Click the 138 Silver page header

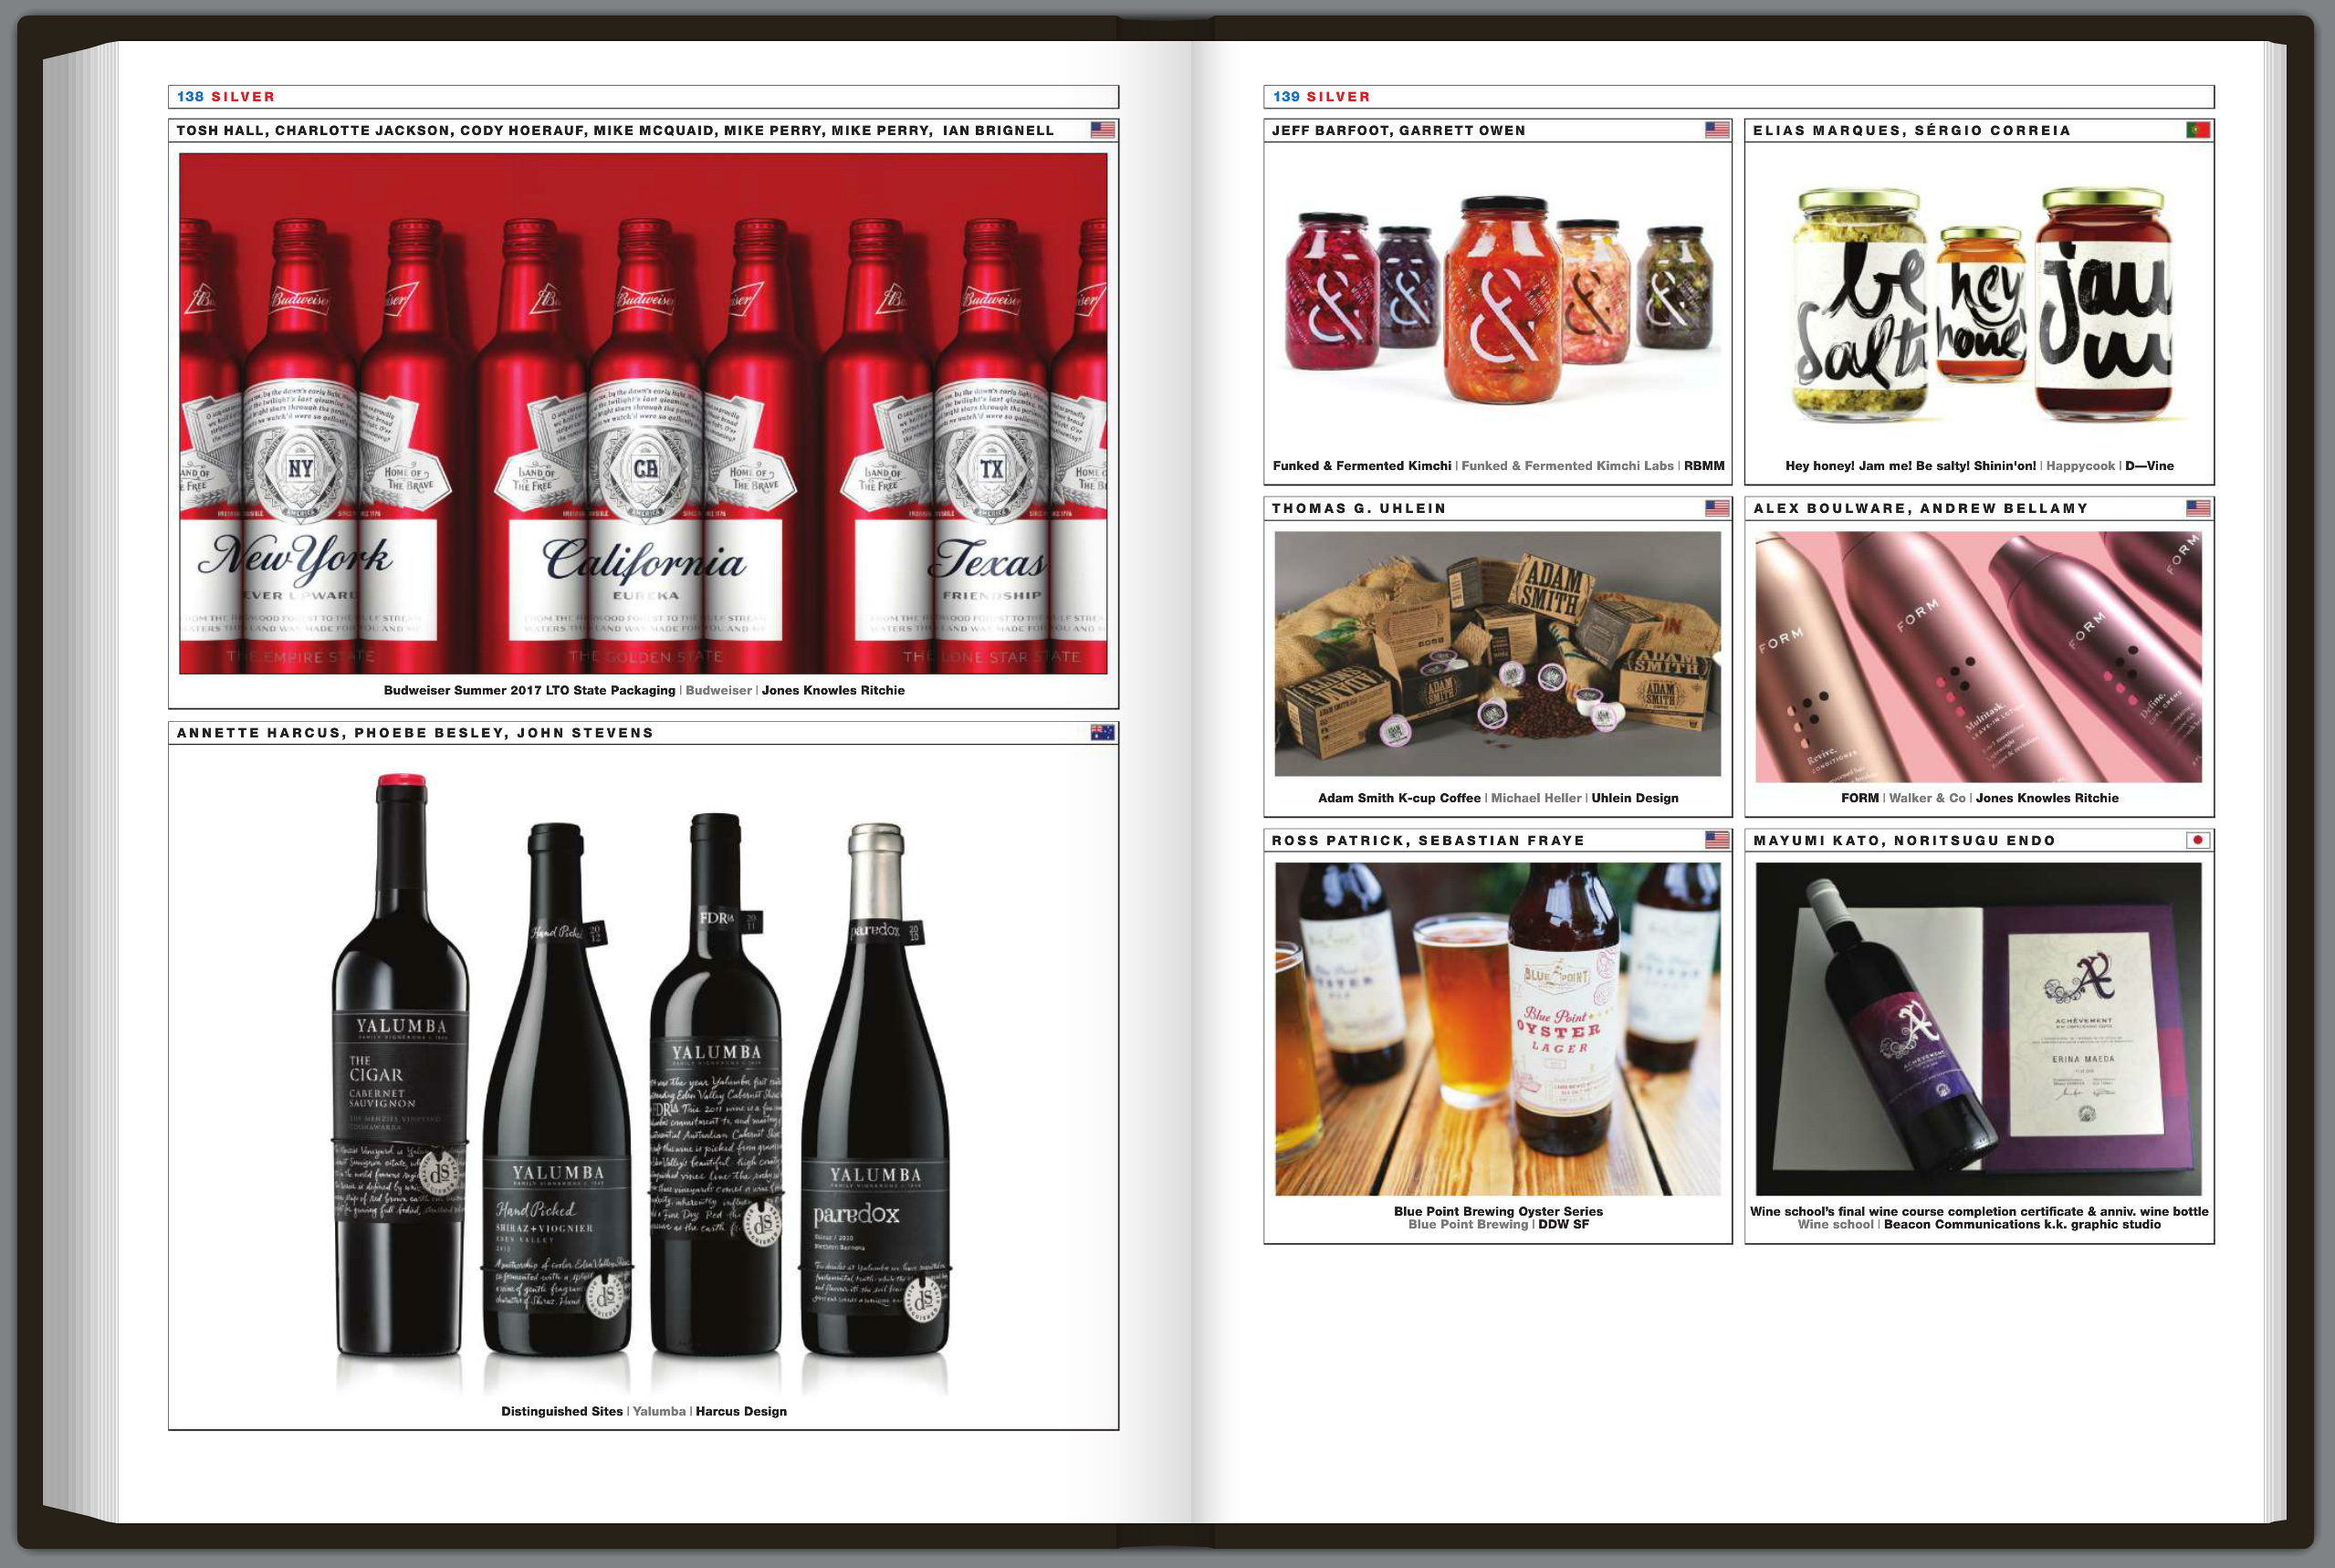[226, 97]
